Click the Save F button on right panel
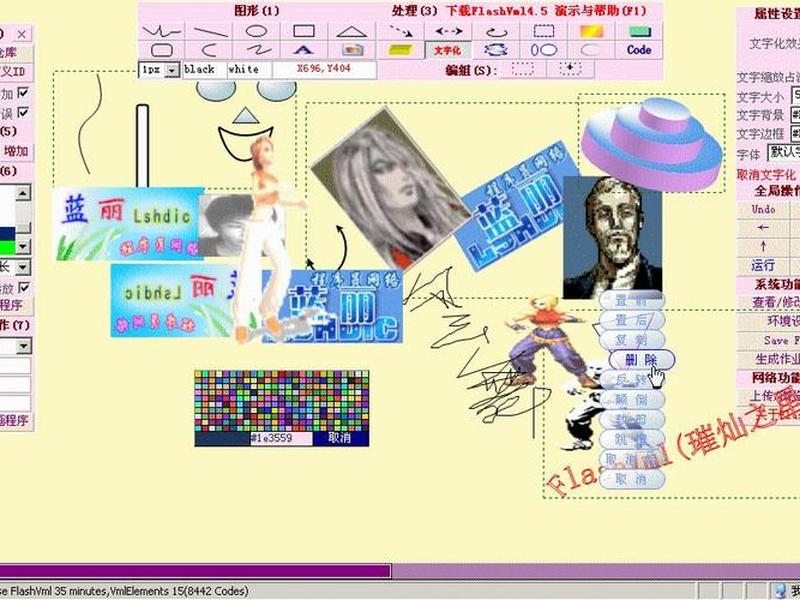800x600 pixels. pos(768,340)
